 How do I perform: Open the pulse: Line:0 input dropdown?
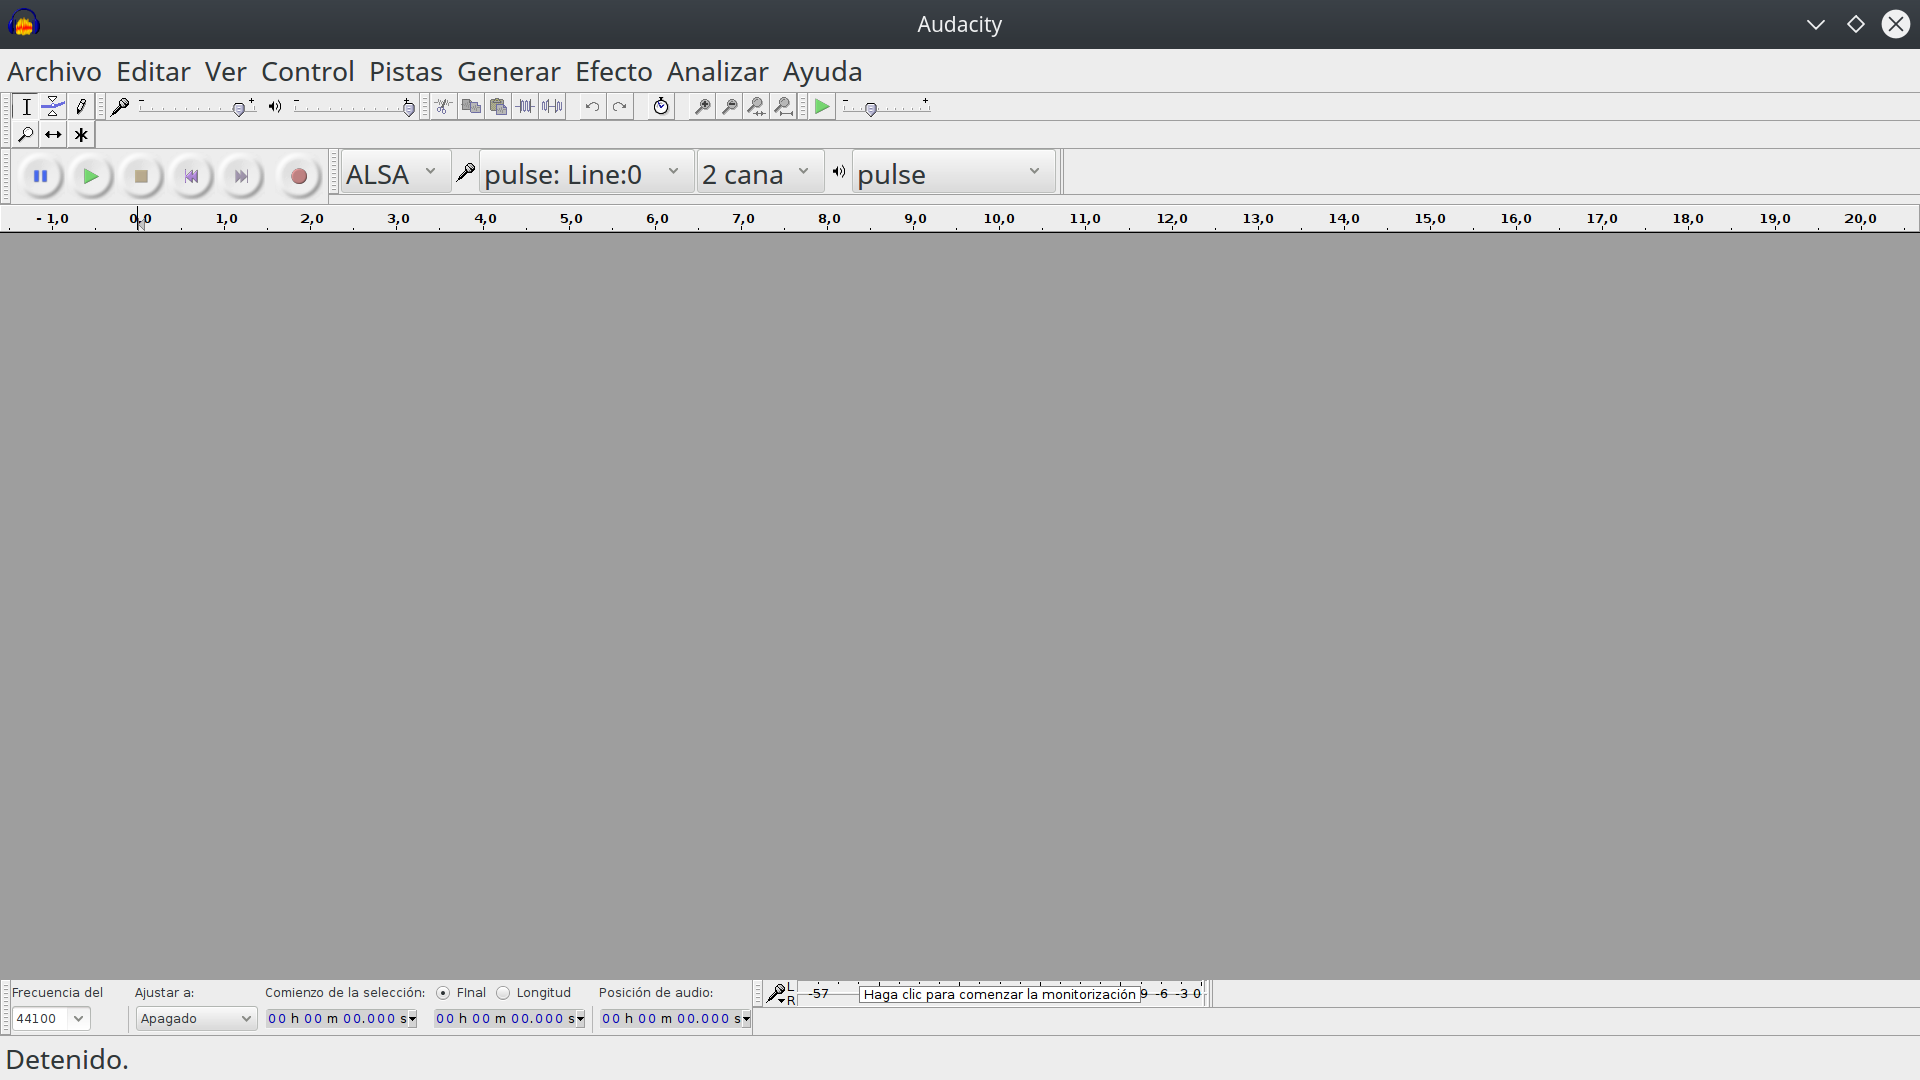[586, 173]
